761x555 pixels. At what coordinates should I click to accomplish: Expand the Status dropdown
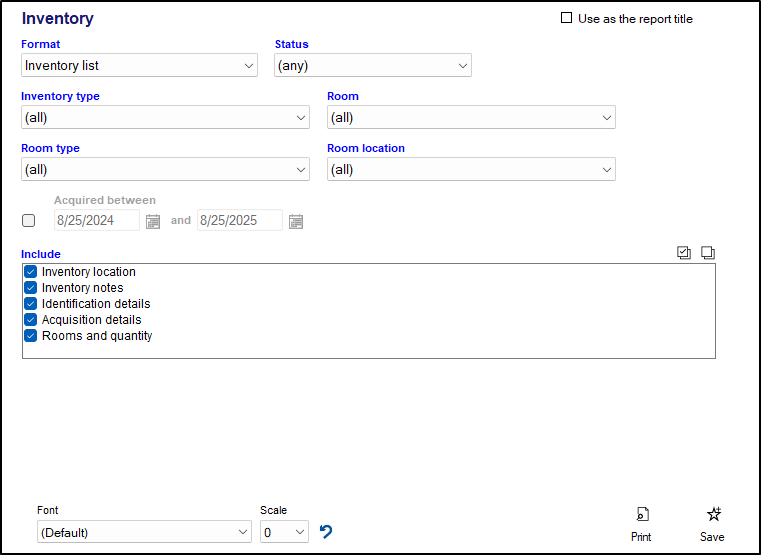coord(372,66)
